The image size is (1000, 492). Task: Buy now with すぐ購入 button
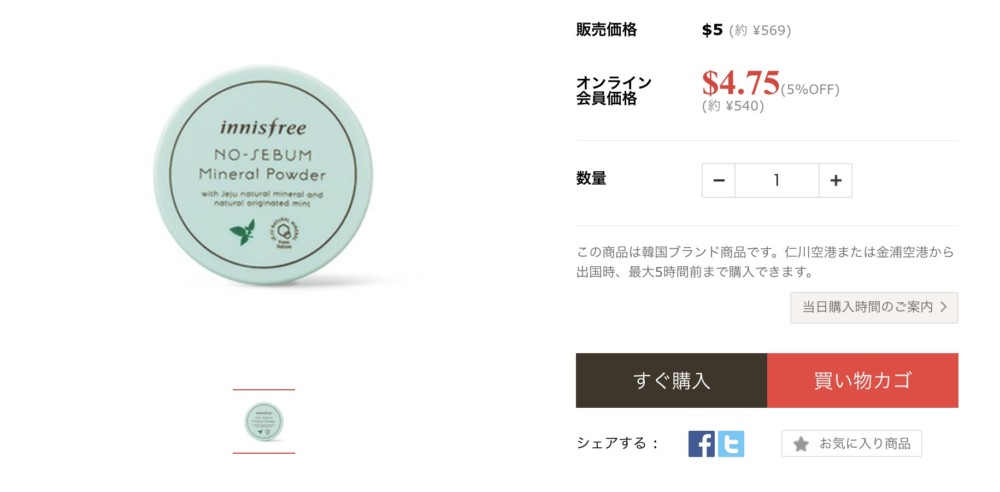click(671, 380)
